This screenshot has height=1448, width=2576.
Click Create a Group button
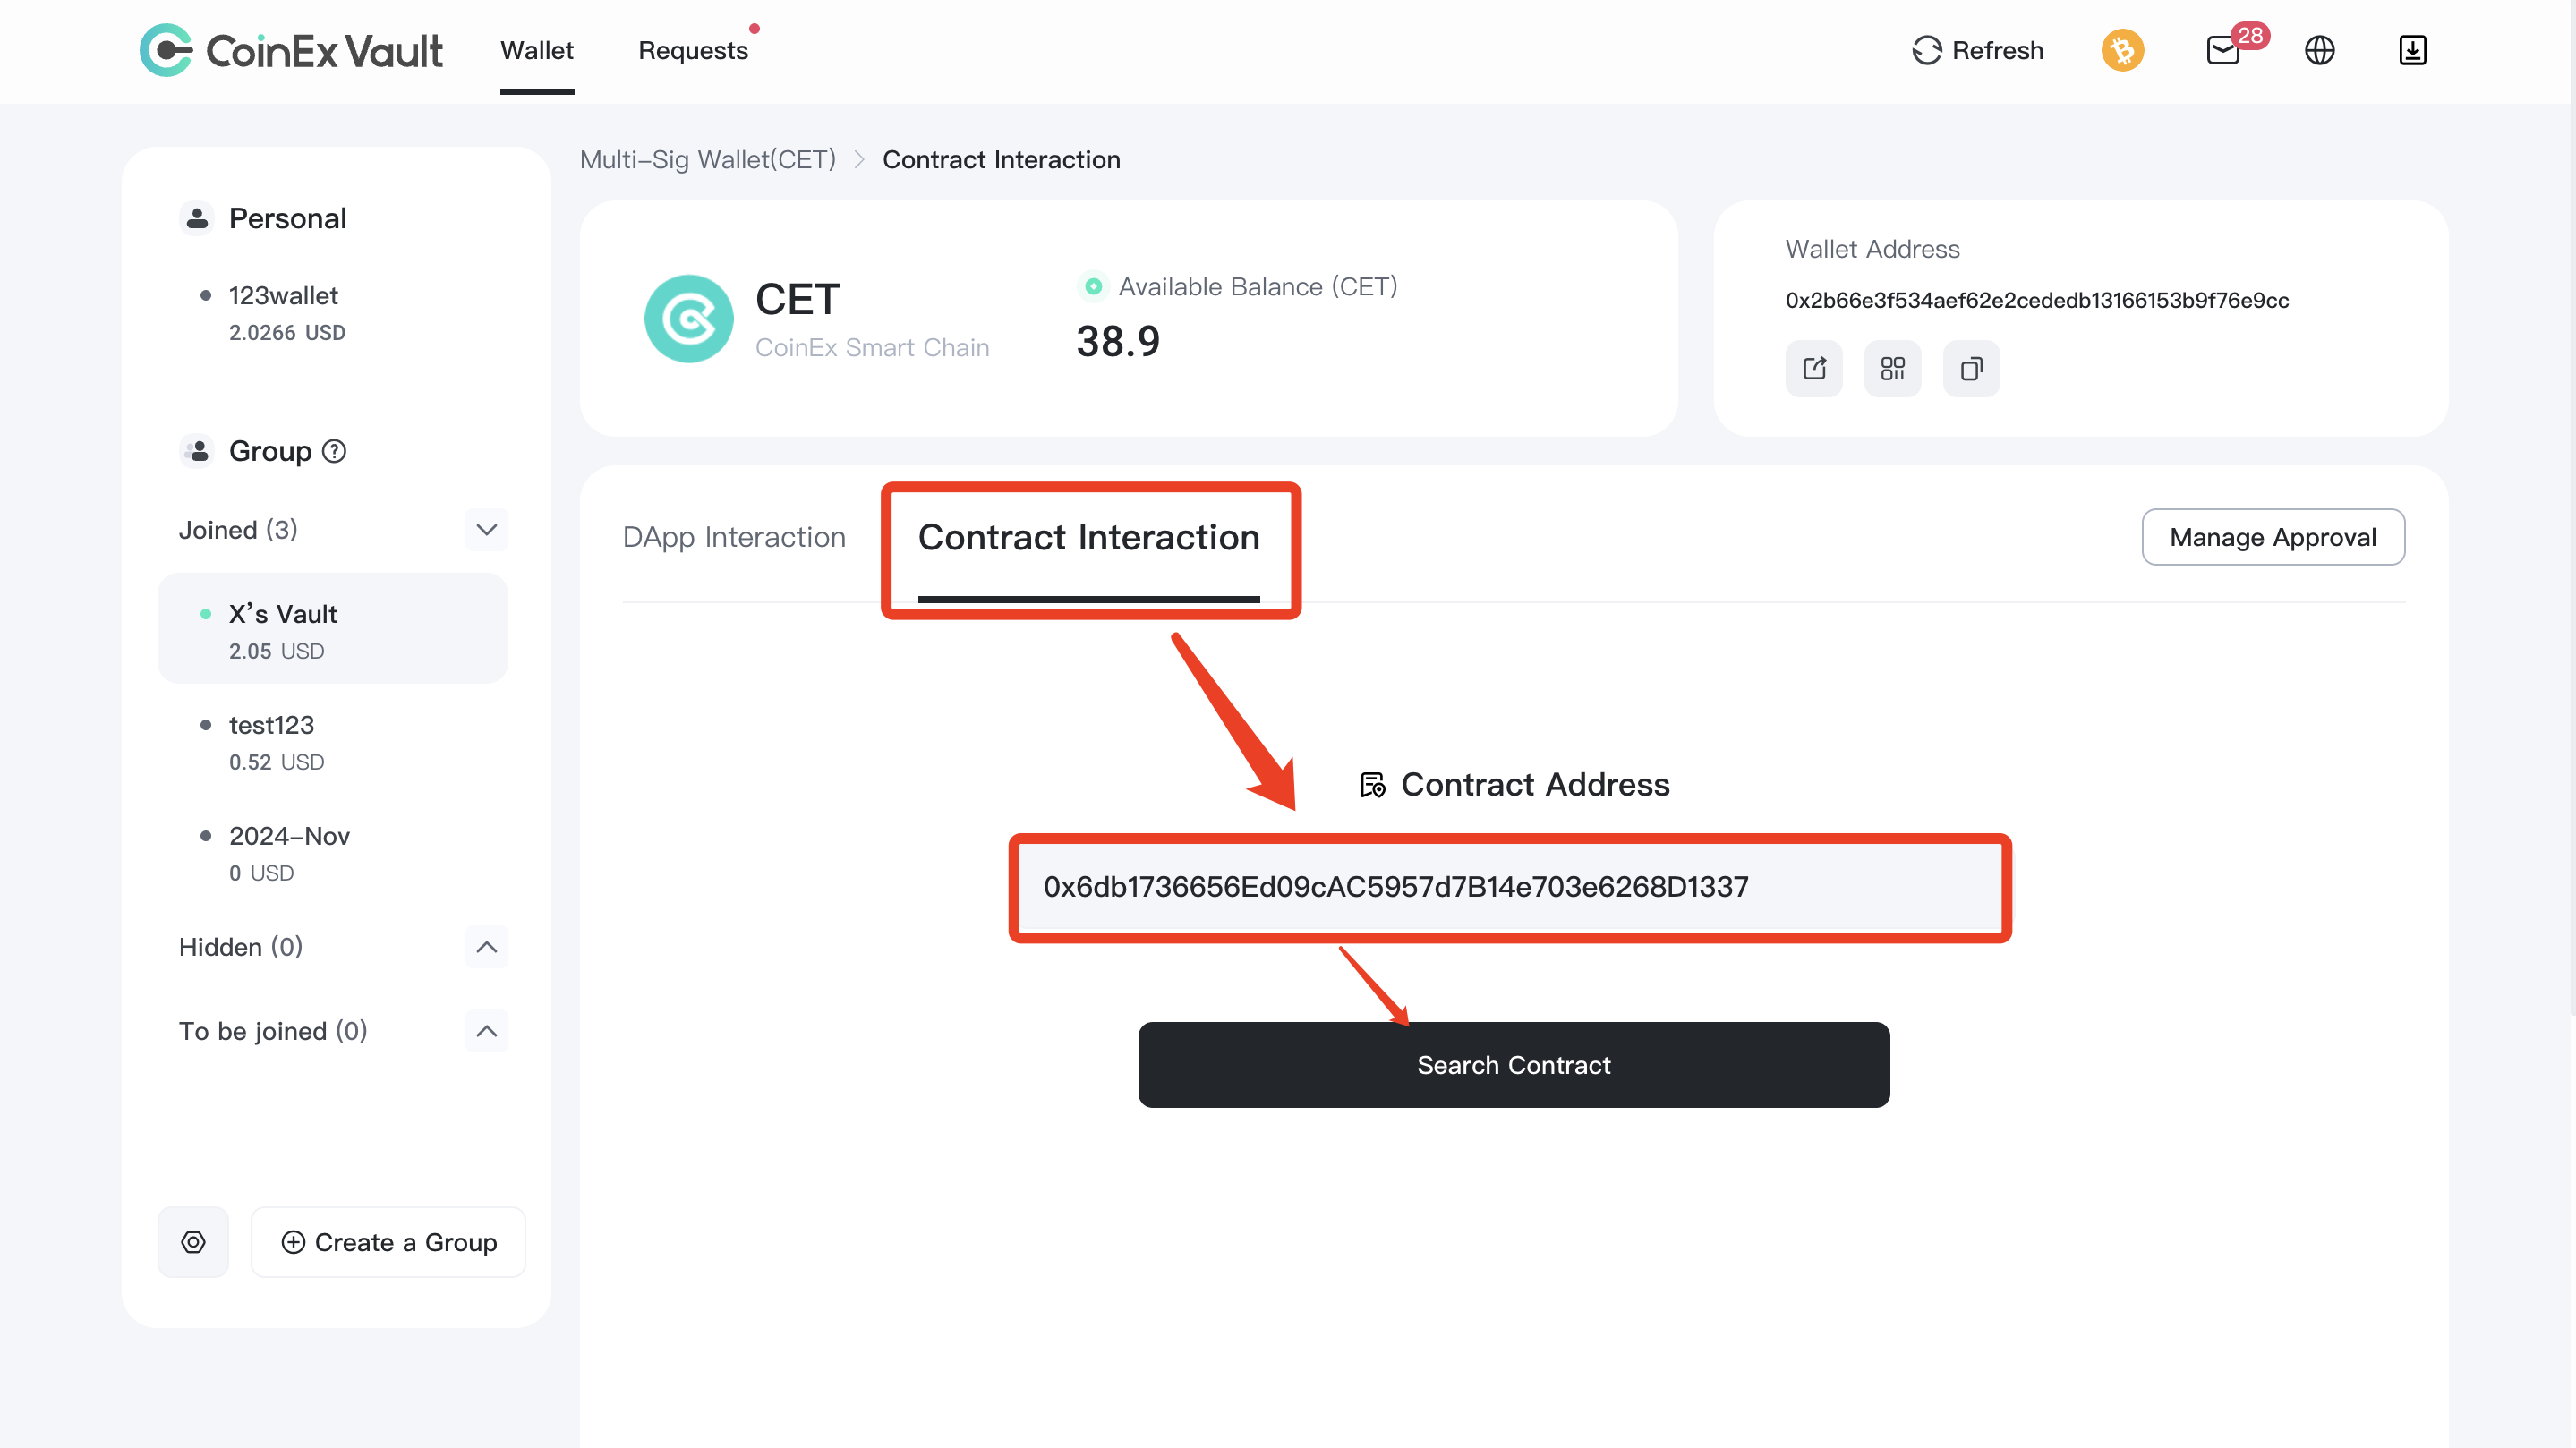tap(388, 1242)
